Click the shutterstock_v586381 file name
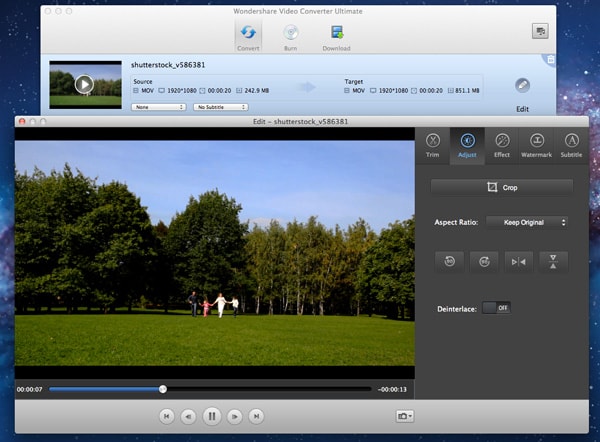The image size is (600, 442). click(168, 65)
